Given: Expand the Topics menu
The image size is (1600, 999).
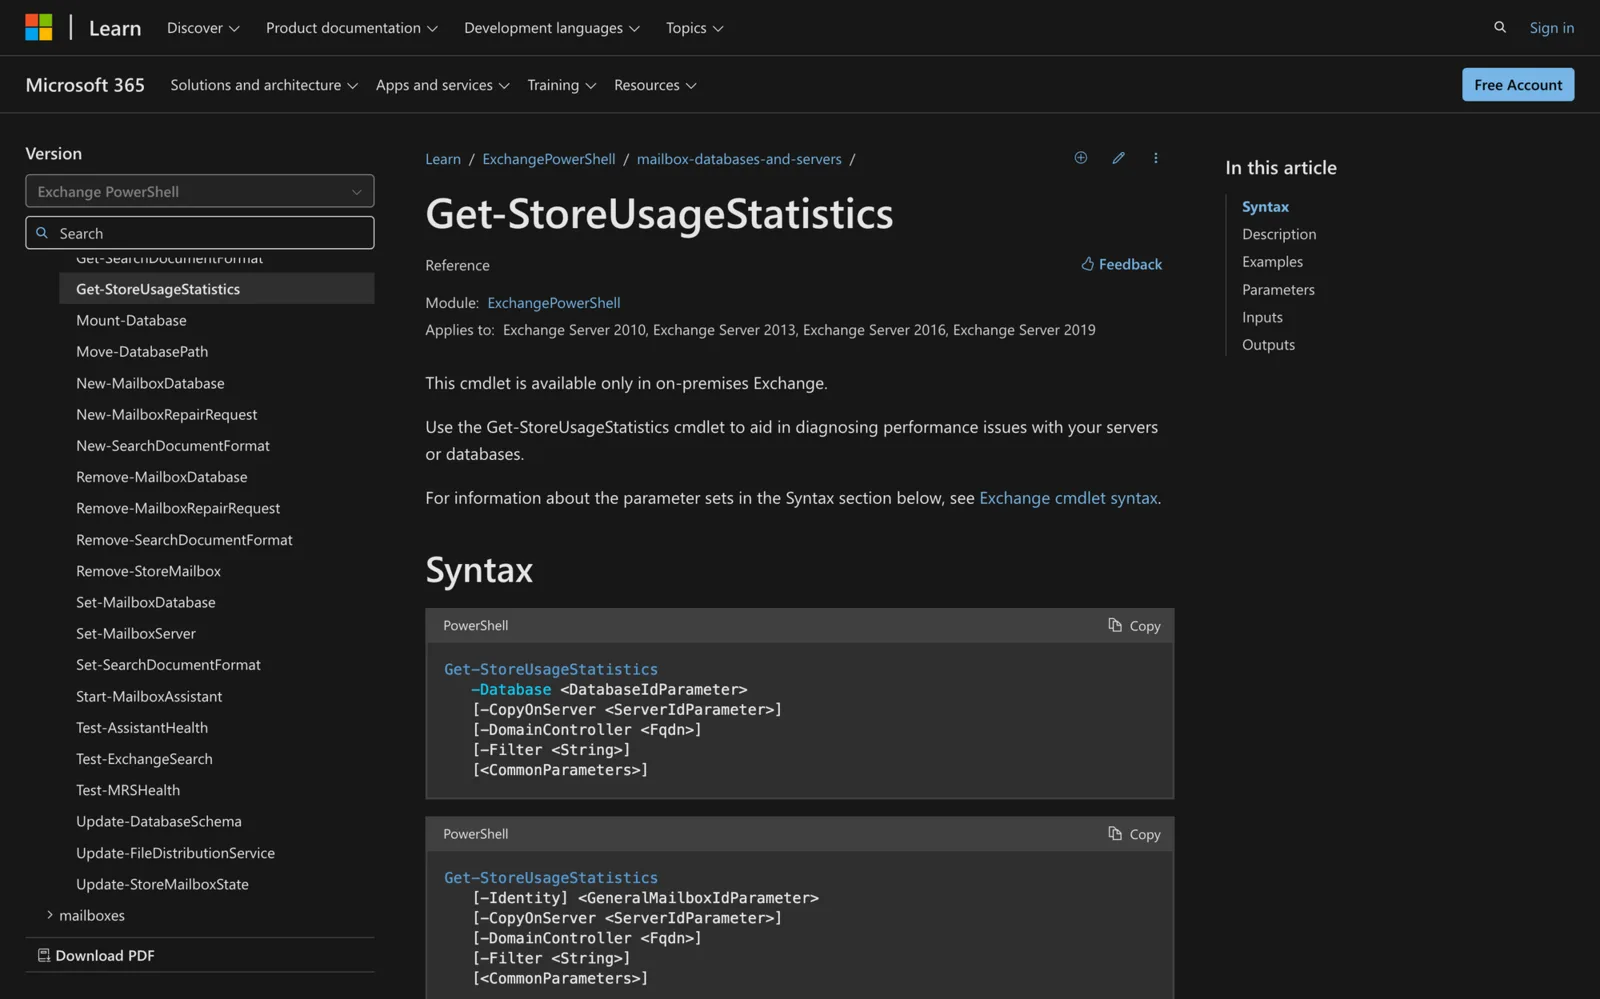Looking at the screenshot, I should tap(694, 28).
